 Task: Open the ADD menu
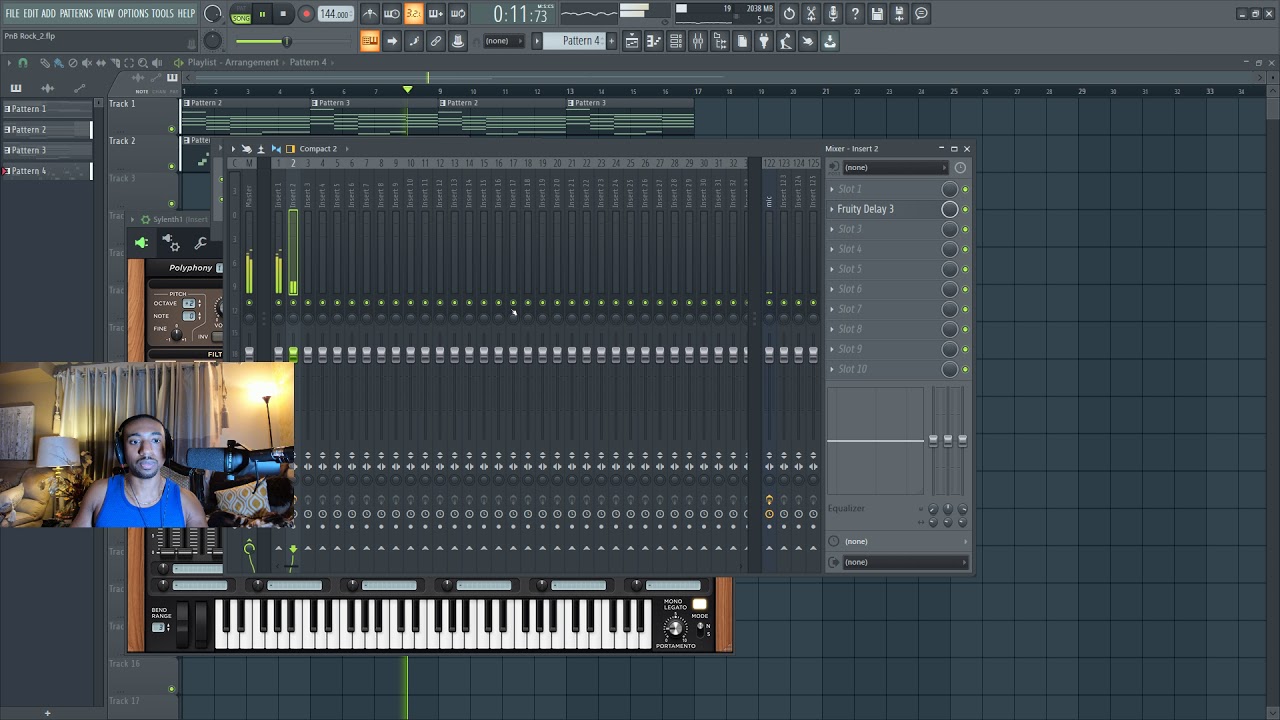point(49,14)
